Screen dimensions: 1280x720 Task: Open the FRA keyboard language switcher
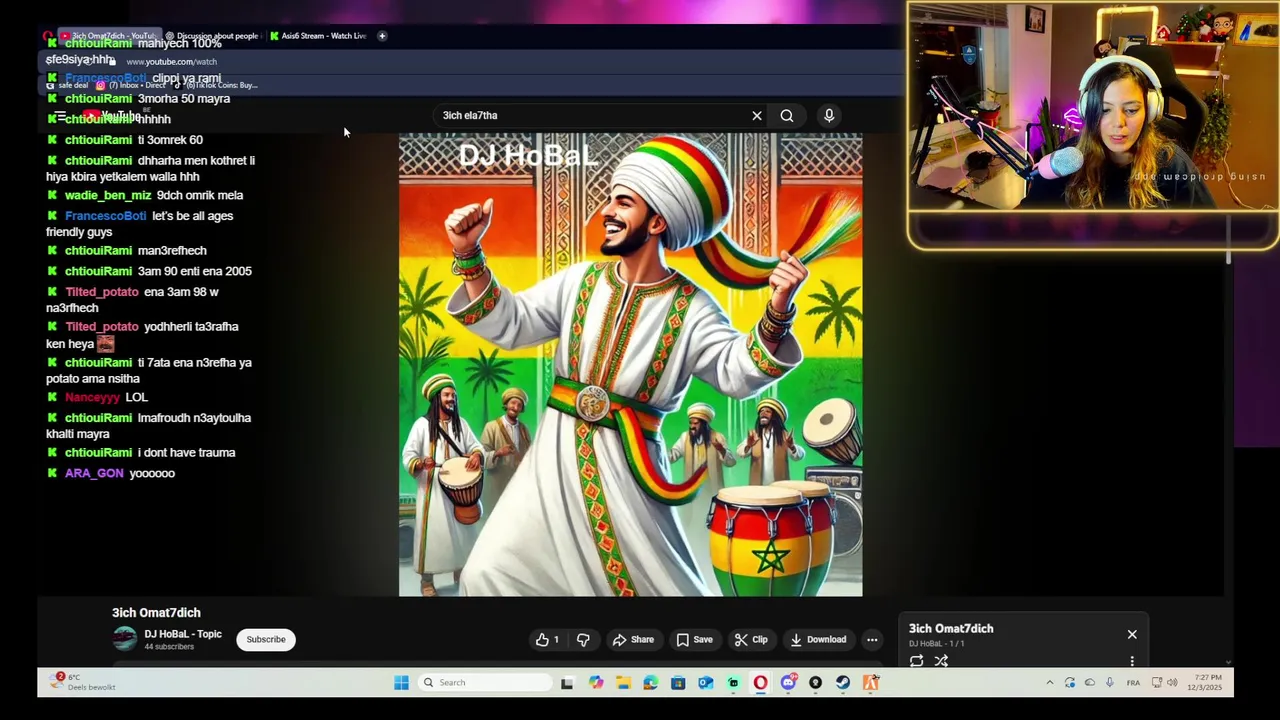(1133, 683)
